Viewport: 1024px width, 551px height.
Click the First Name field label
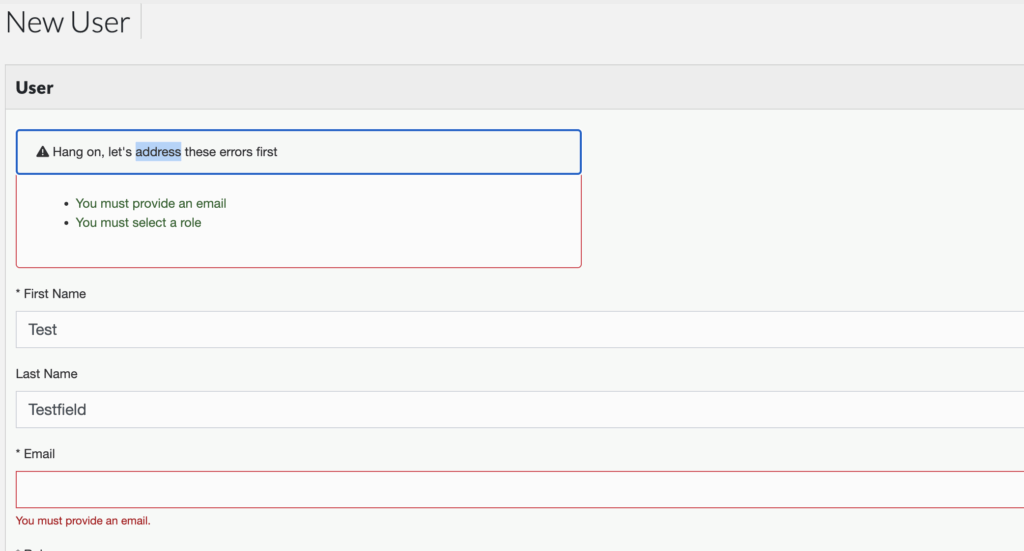click(54, 294)
